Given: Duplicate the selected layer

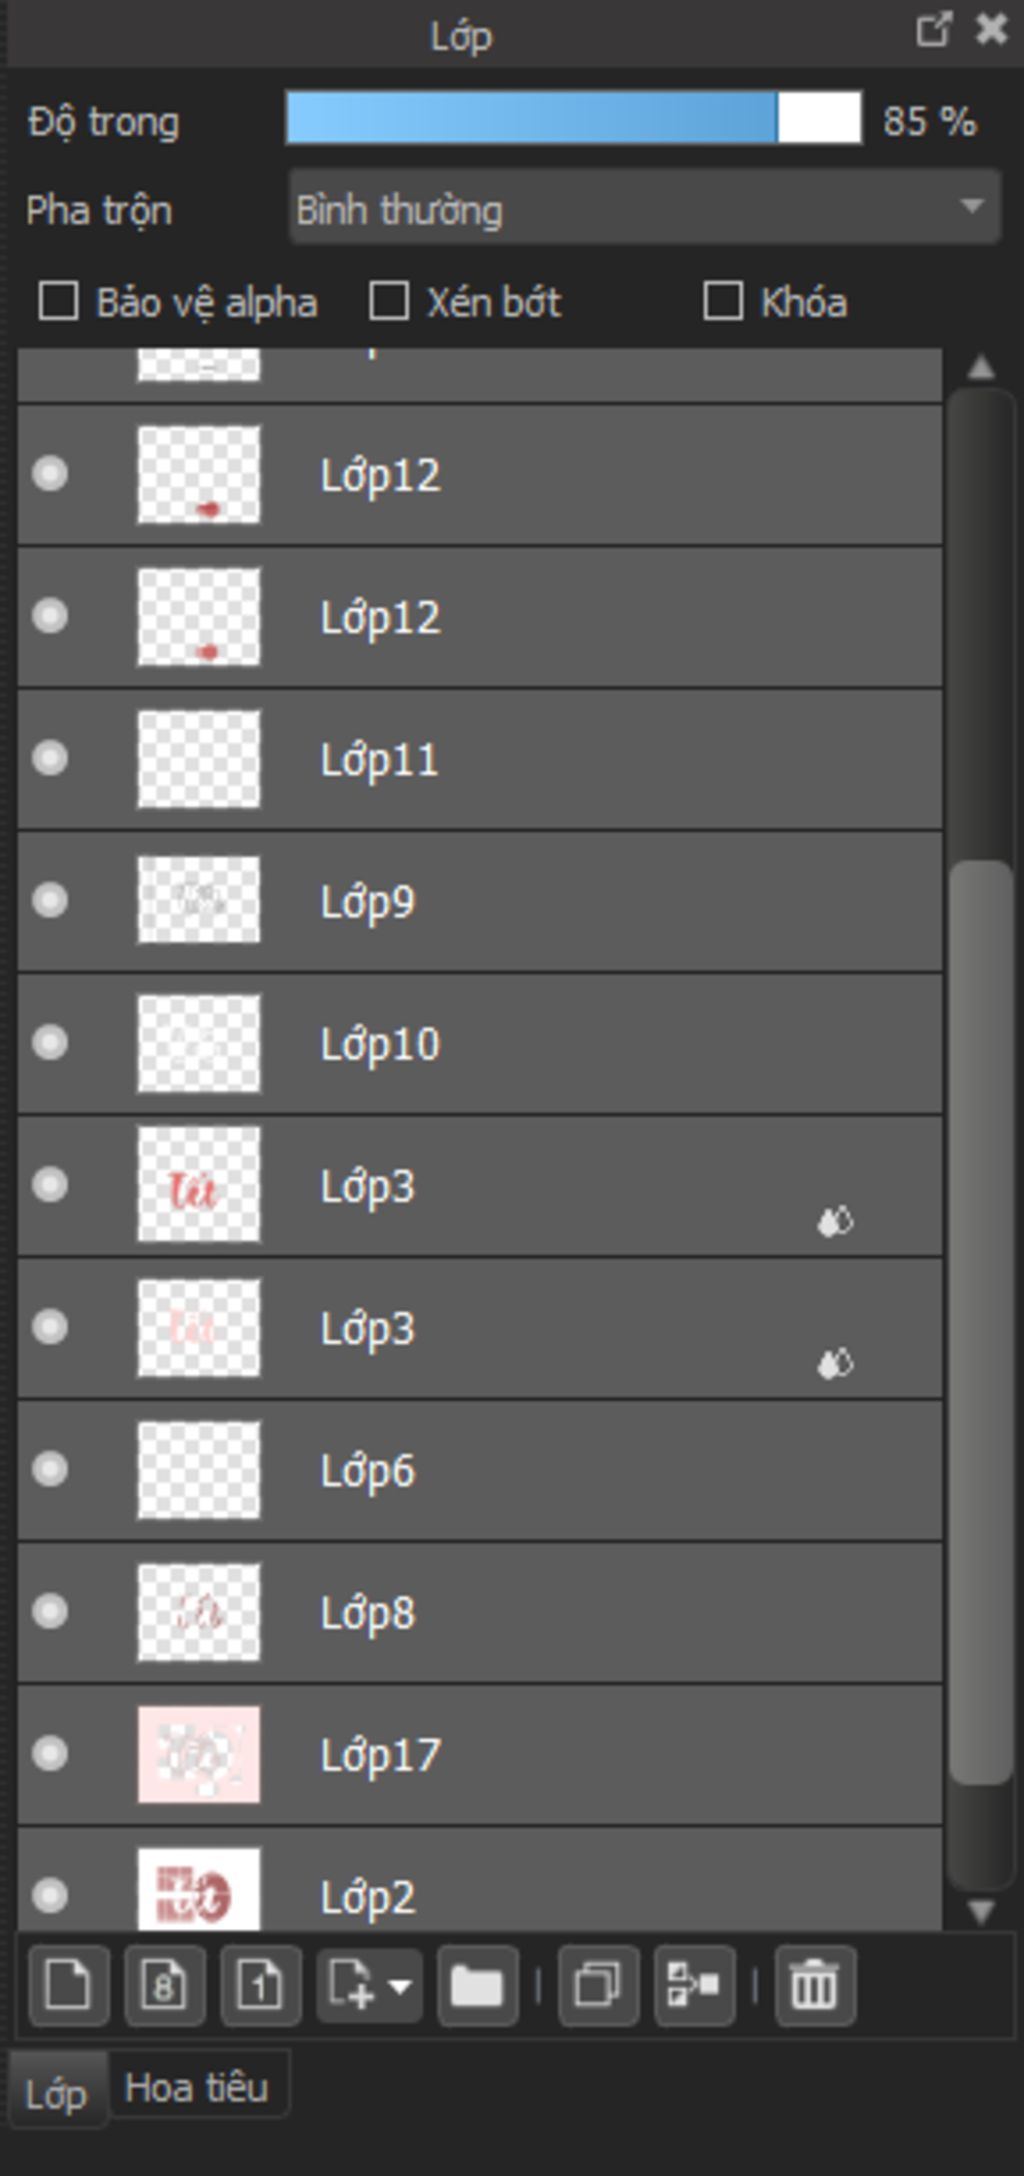Looking at the screenshot, I should 598,1985.
